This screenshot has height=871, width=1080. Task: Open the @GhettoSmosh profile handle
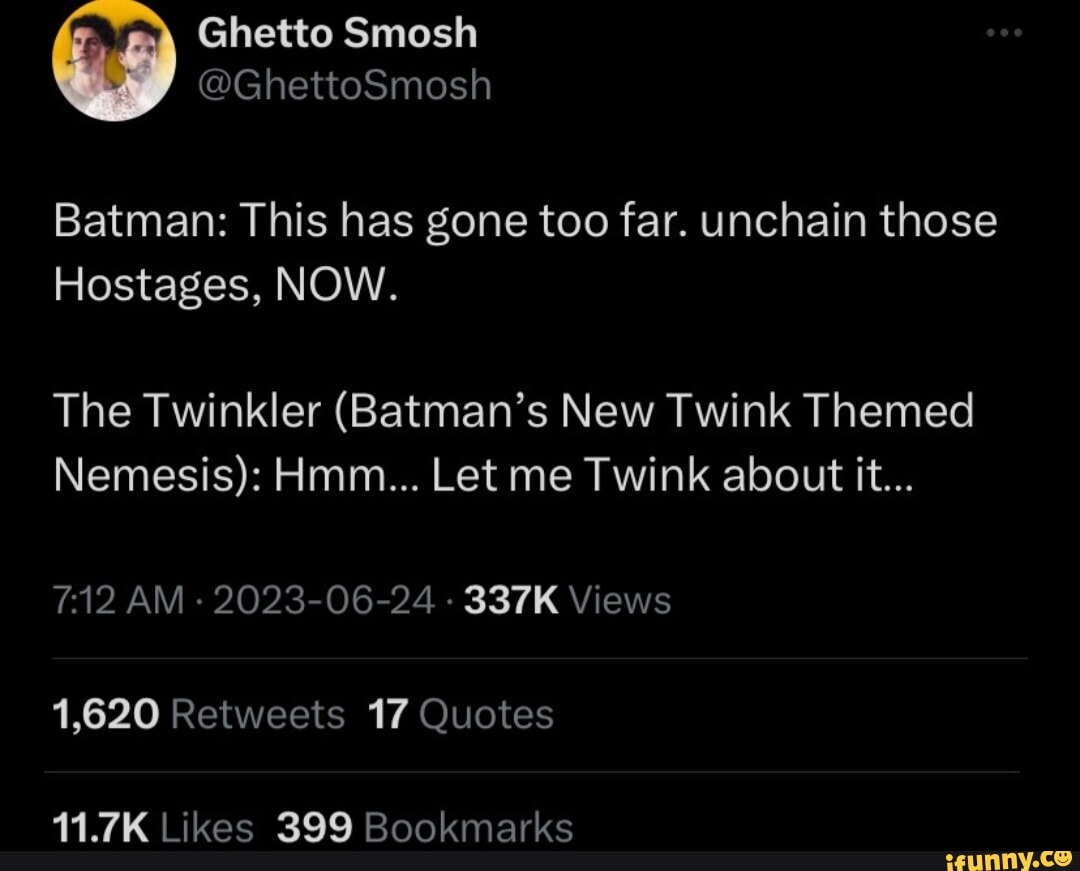coord(345,86)
